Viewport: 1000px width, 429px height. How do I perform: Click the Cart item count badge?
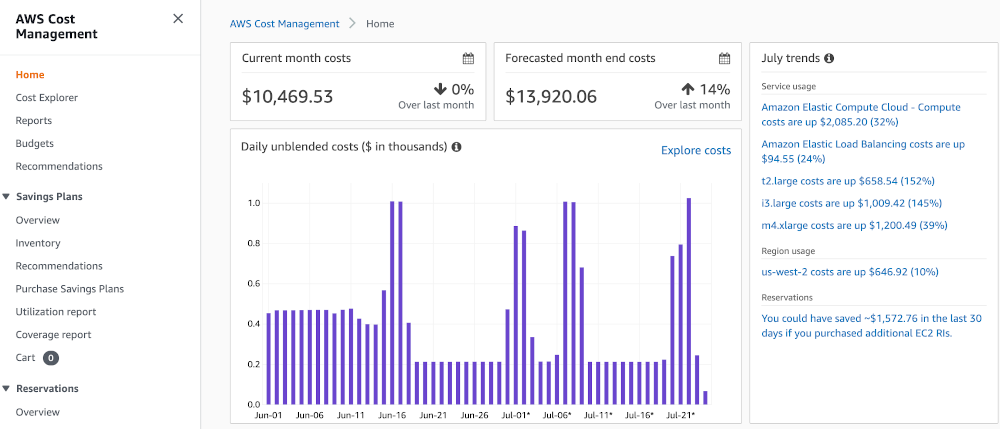51,358
